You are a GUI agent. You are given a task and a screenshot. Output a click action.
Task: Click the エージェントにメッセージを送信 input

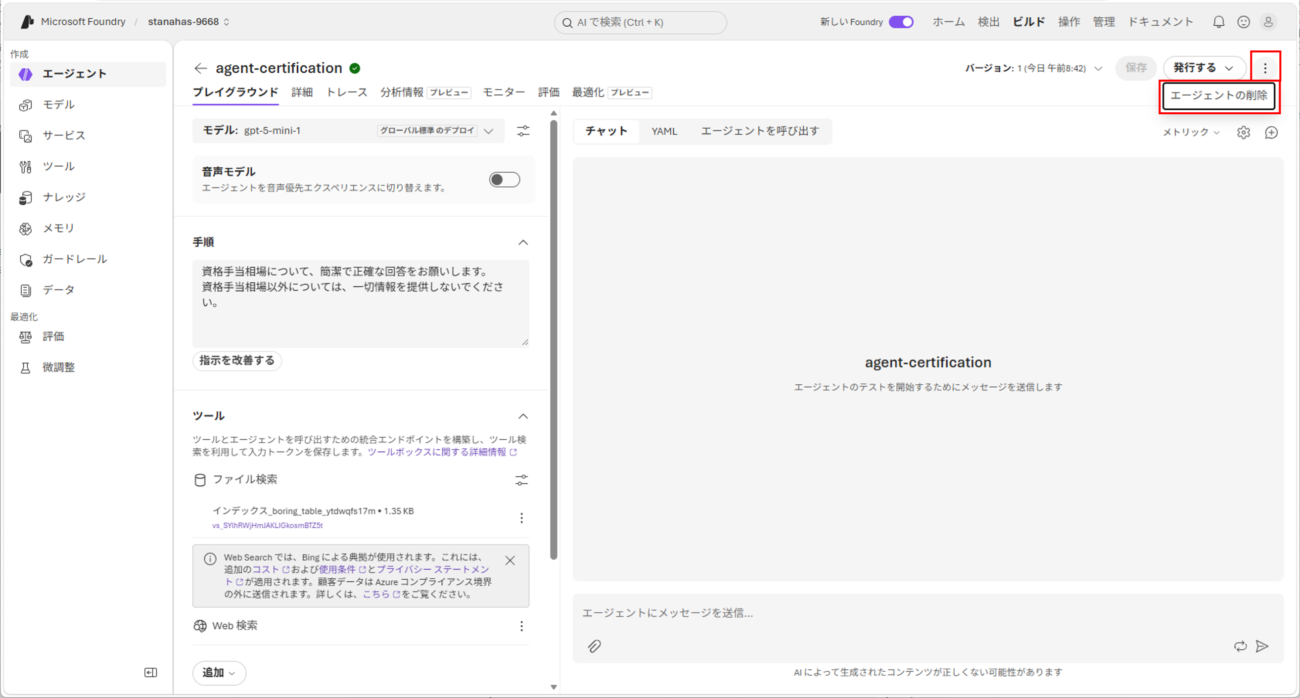(928, 613)
